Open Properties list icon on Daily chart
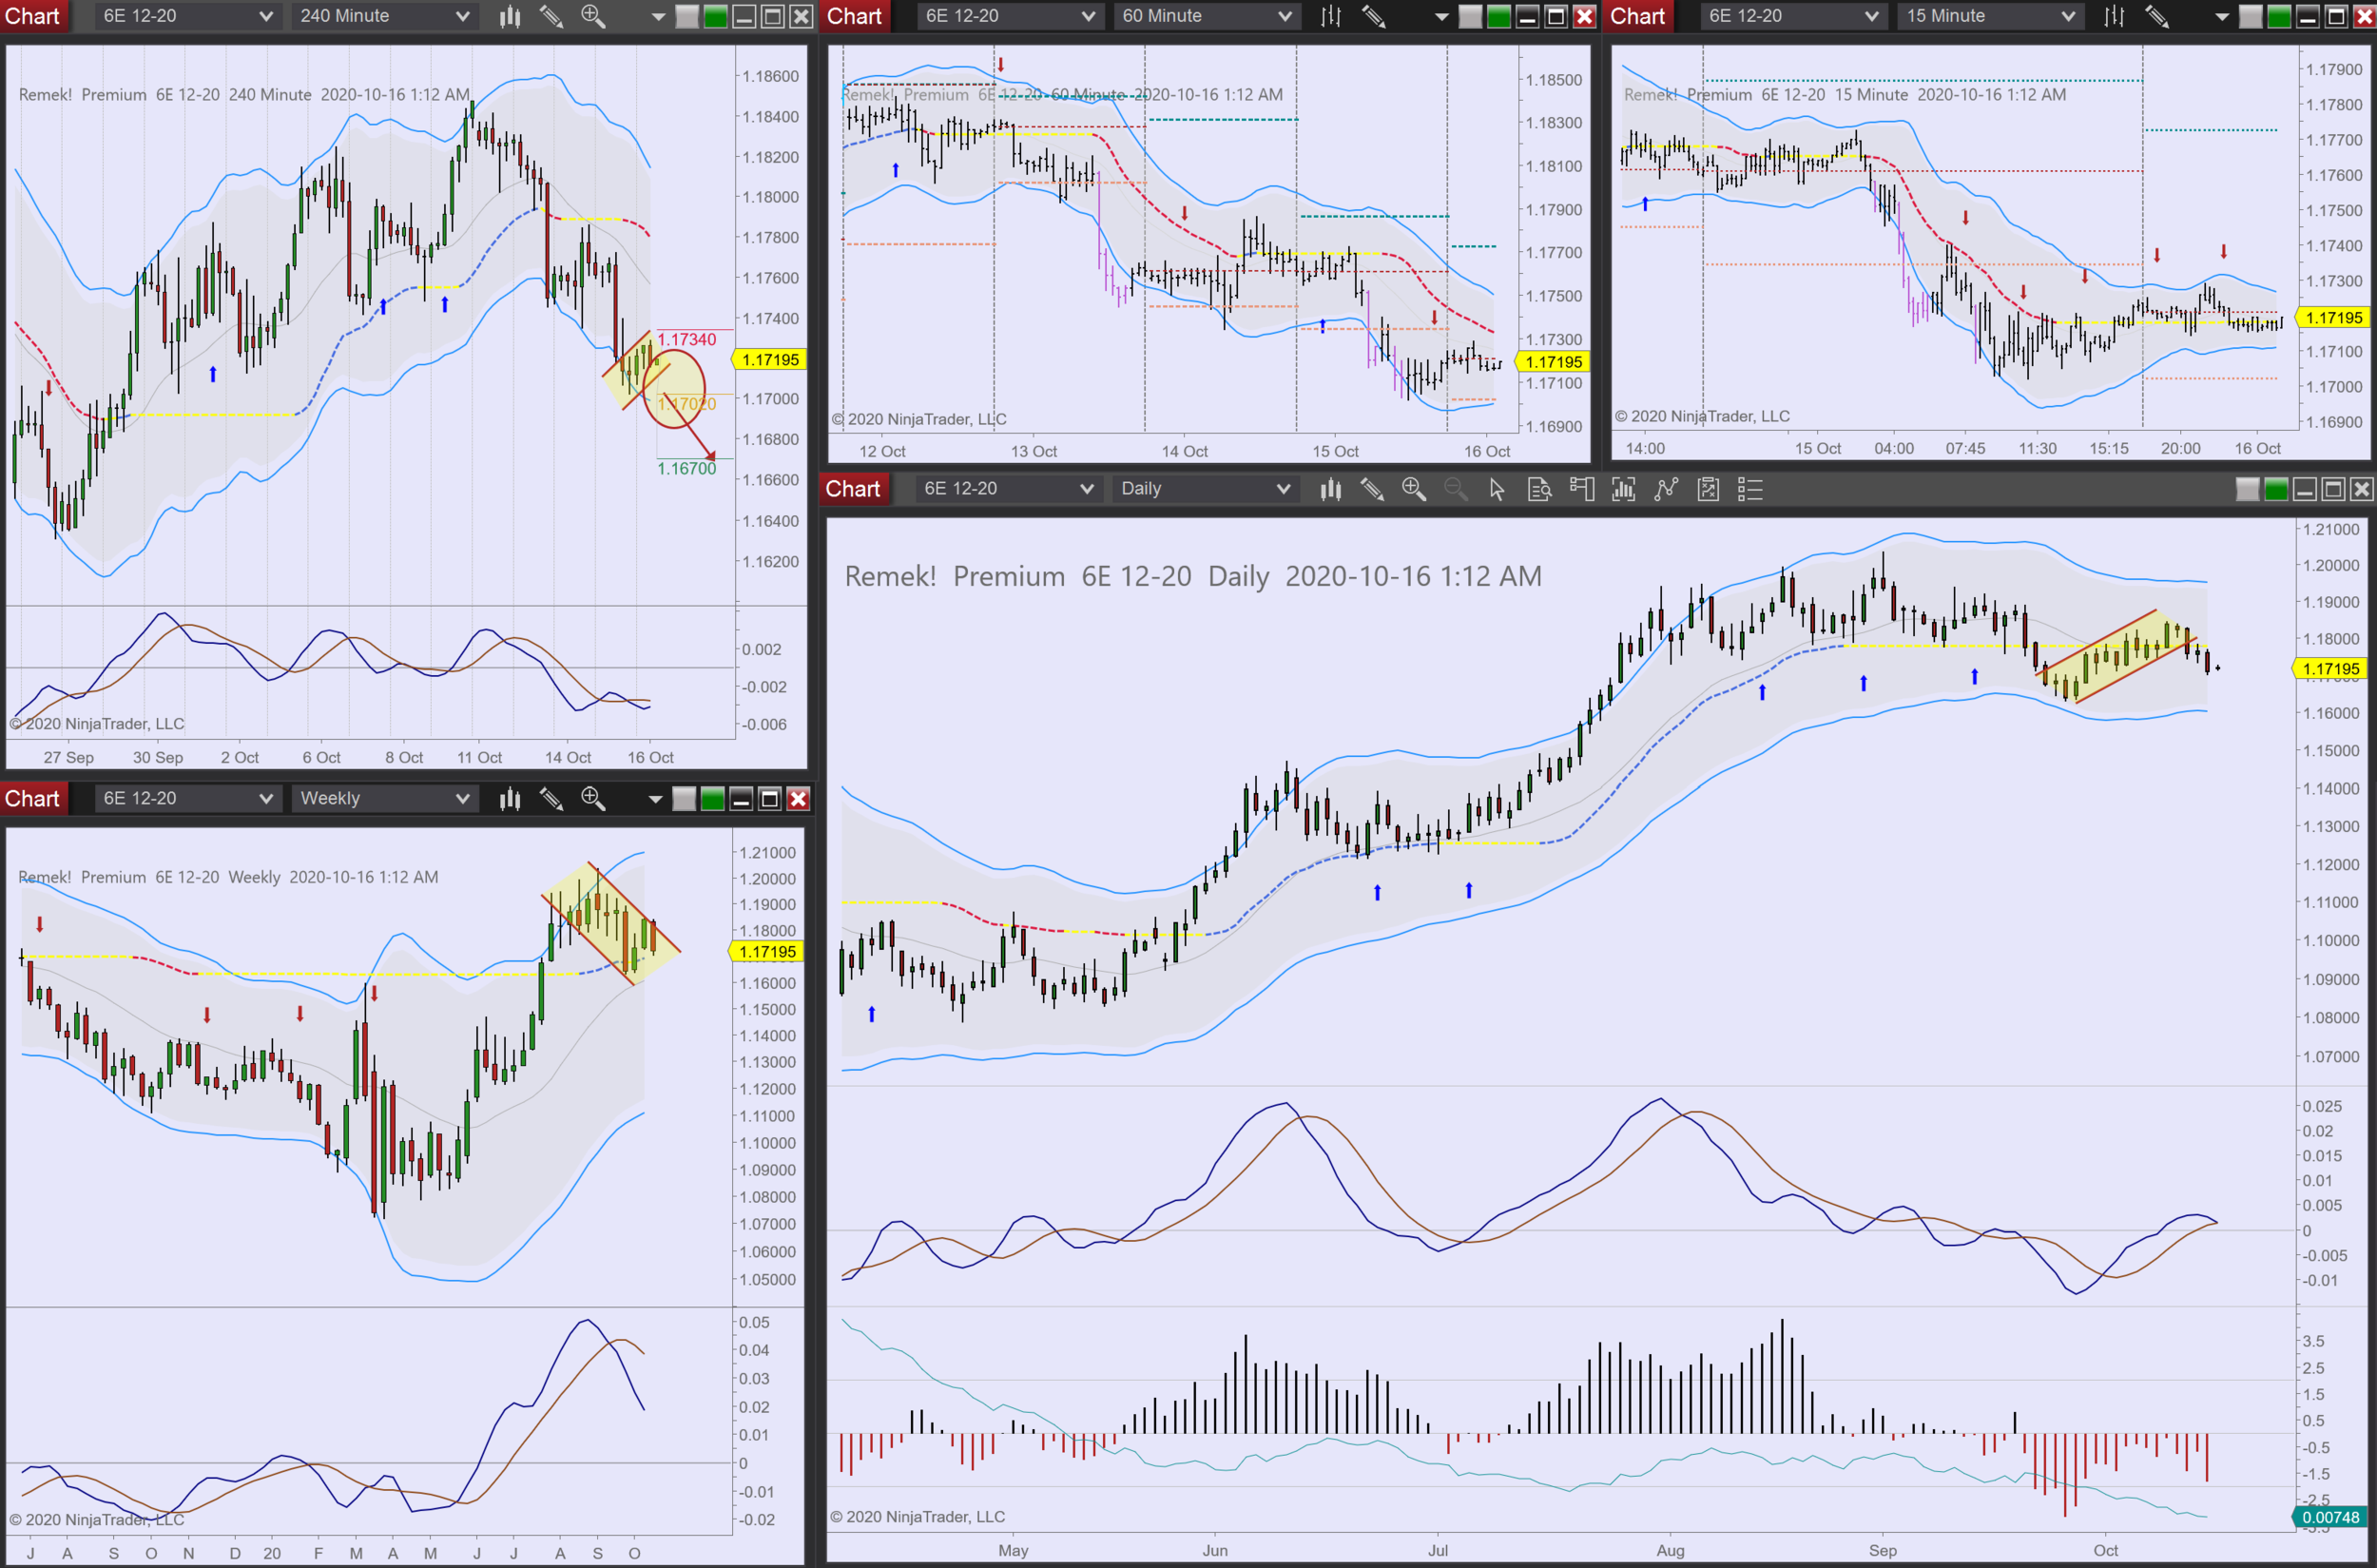The image size is (2377, 1568). (x=1750, y=489)
